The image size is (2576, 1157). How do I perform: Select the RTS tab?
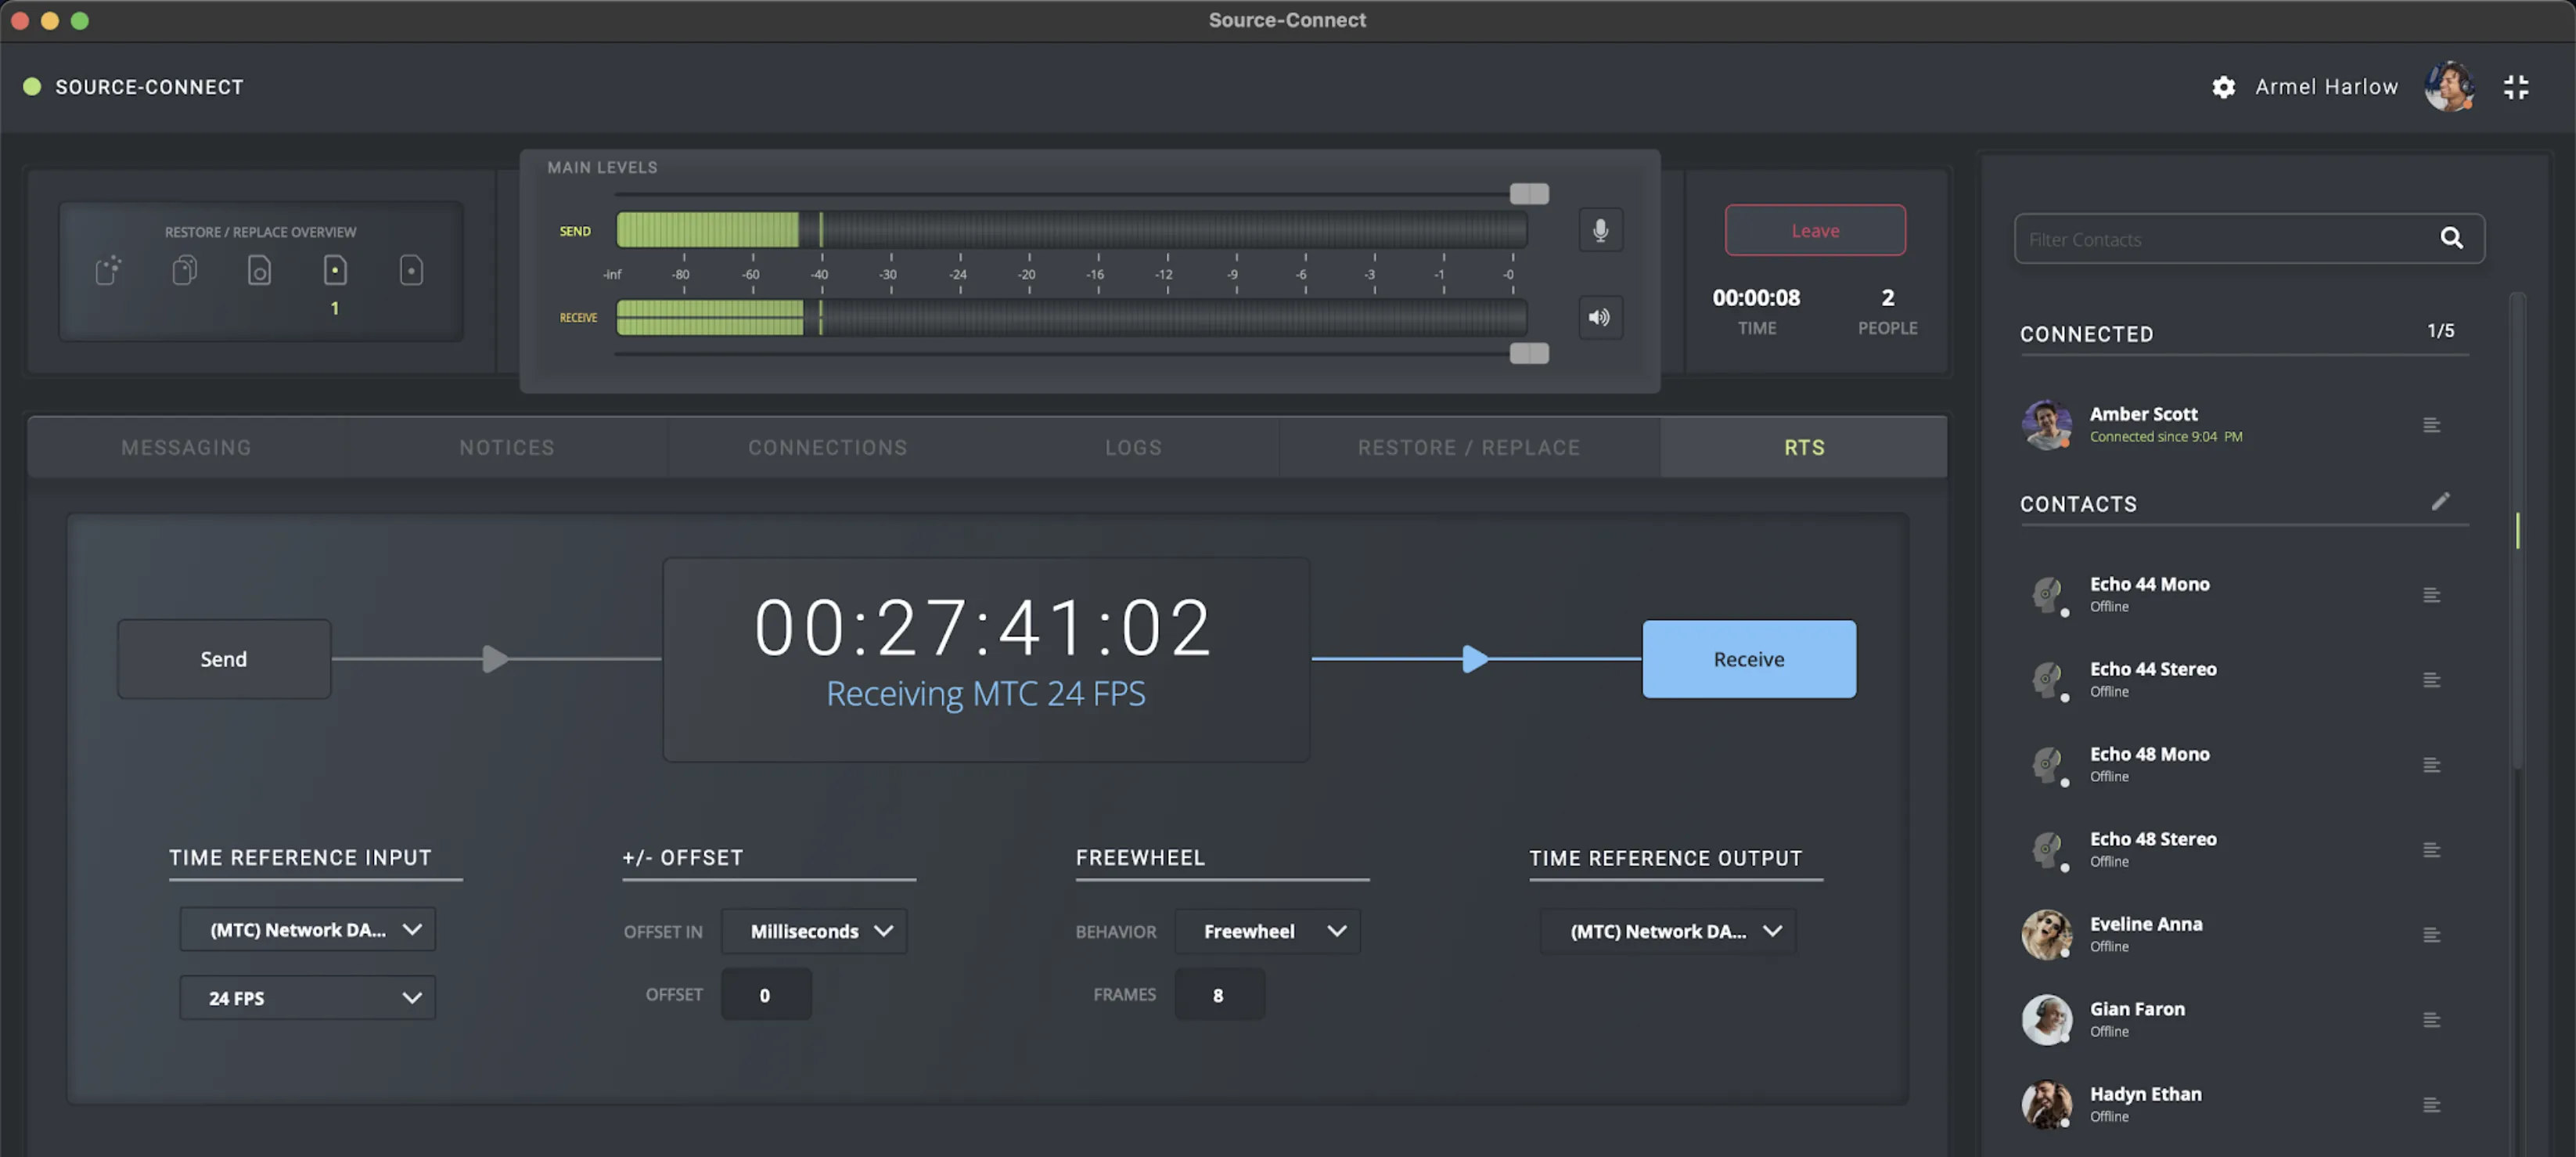(x=1804, y=447)
